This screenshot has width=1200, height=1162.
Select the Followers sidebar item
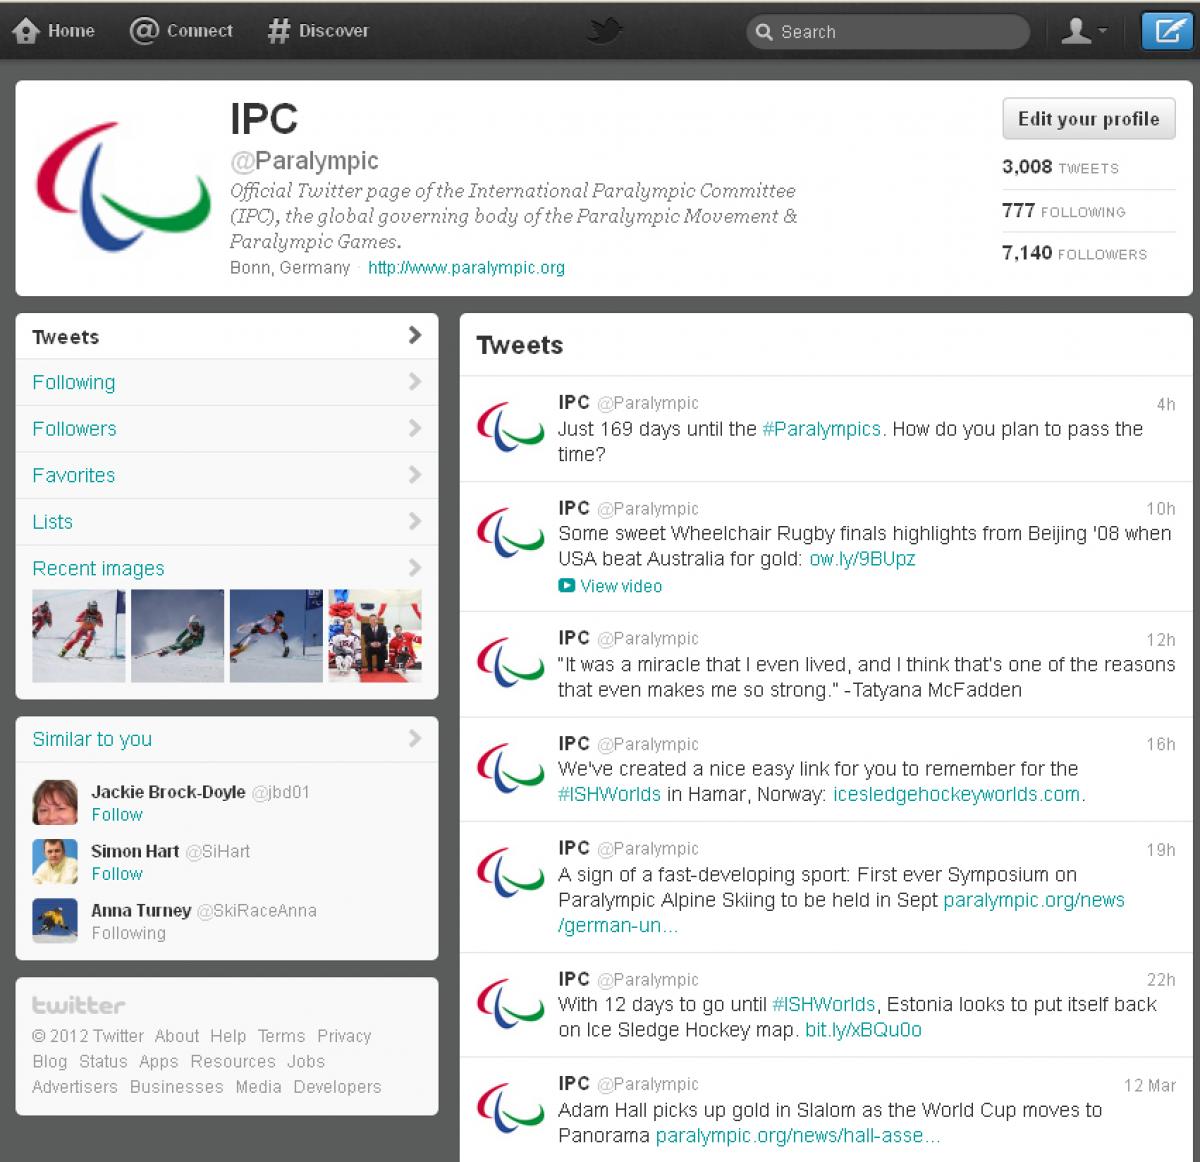point(227,428)
